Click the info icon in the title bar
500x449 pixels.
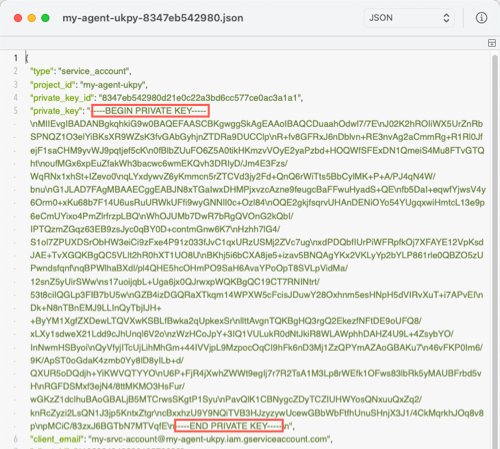[481, 18]
